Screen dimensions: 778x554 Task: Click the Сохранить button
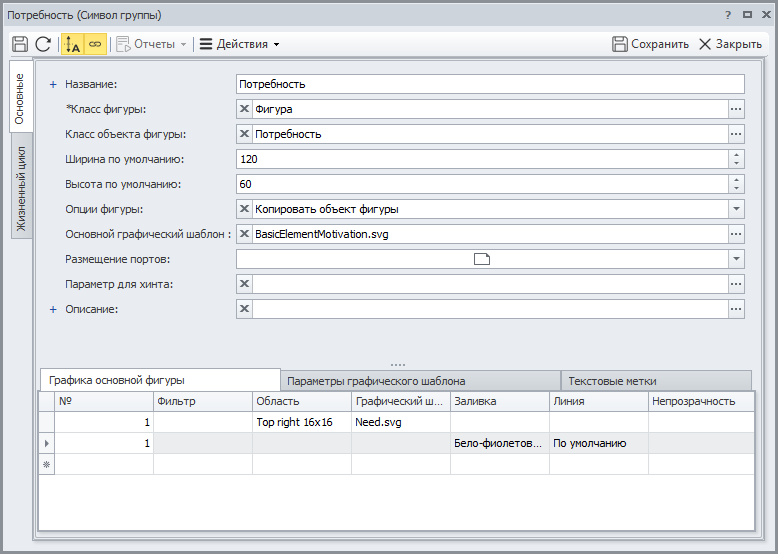pos(650,44)
